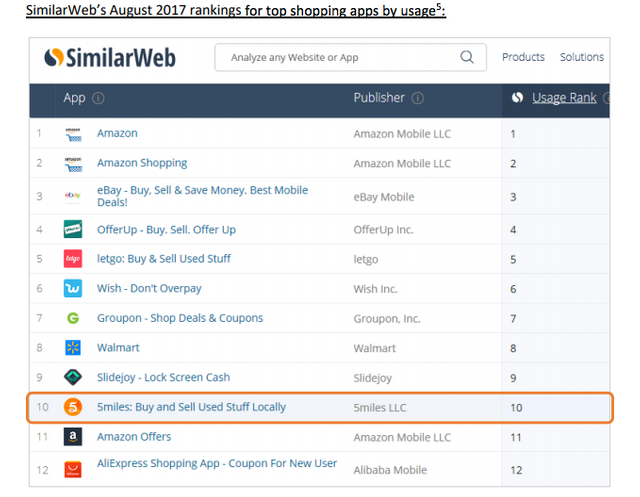Click the Wish app icon
This screenshot has width=640, height=497.
[x=72, y=288]
